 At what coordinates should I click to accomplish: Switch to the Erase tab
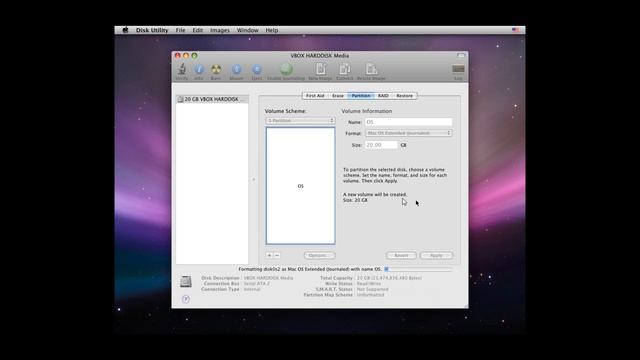(338, 96)
